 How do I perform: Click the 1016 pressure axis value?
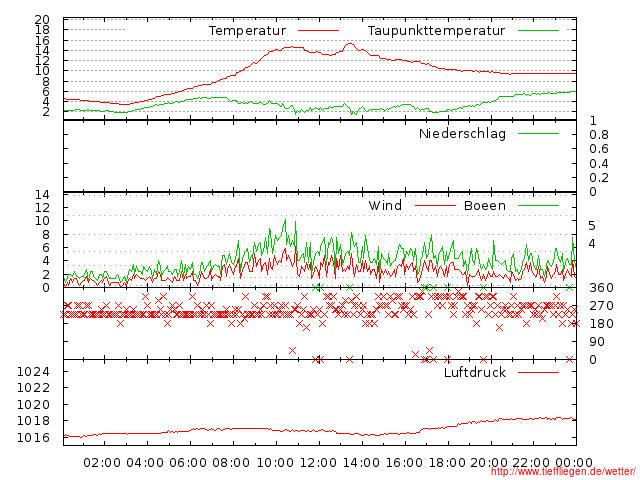(33, 438)
